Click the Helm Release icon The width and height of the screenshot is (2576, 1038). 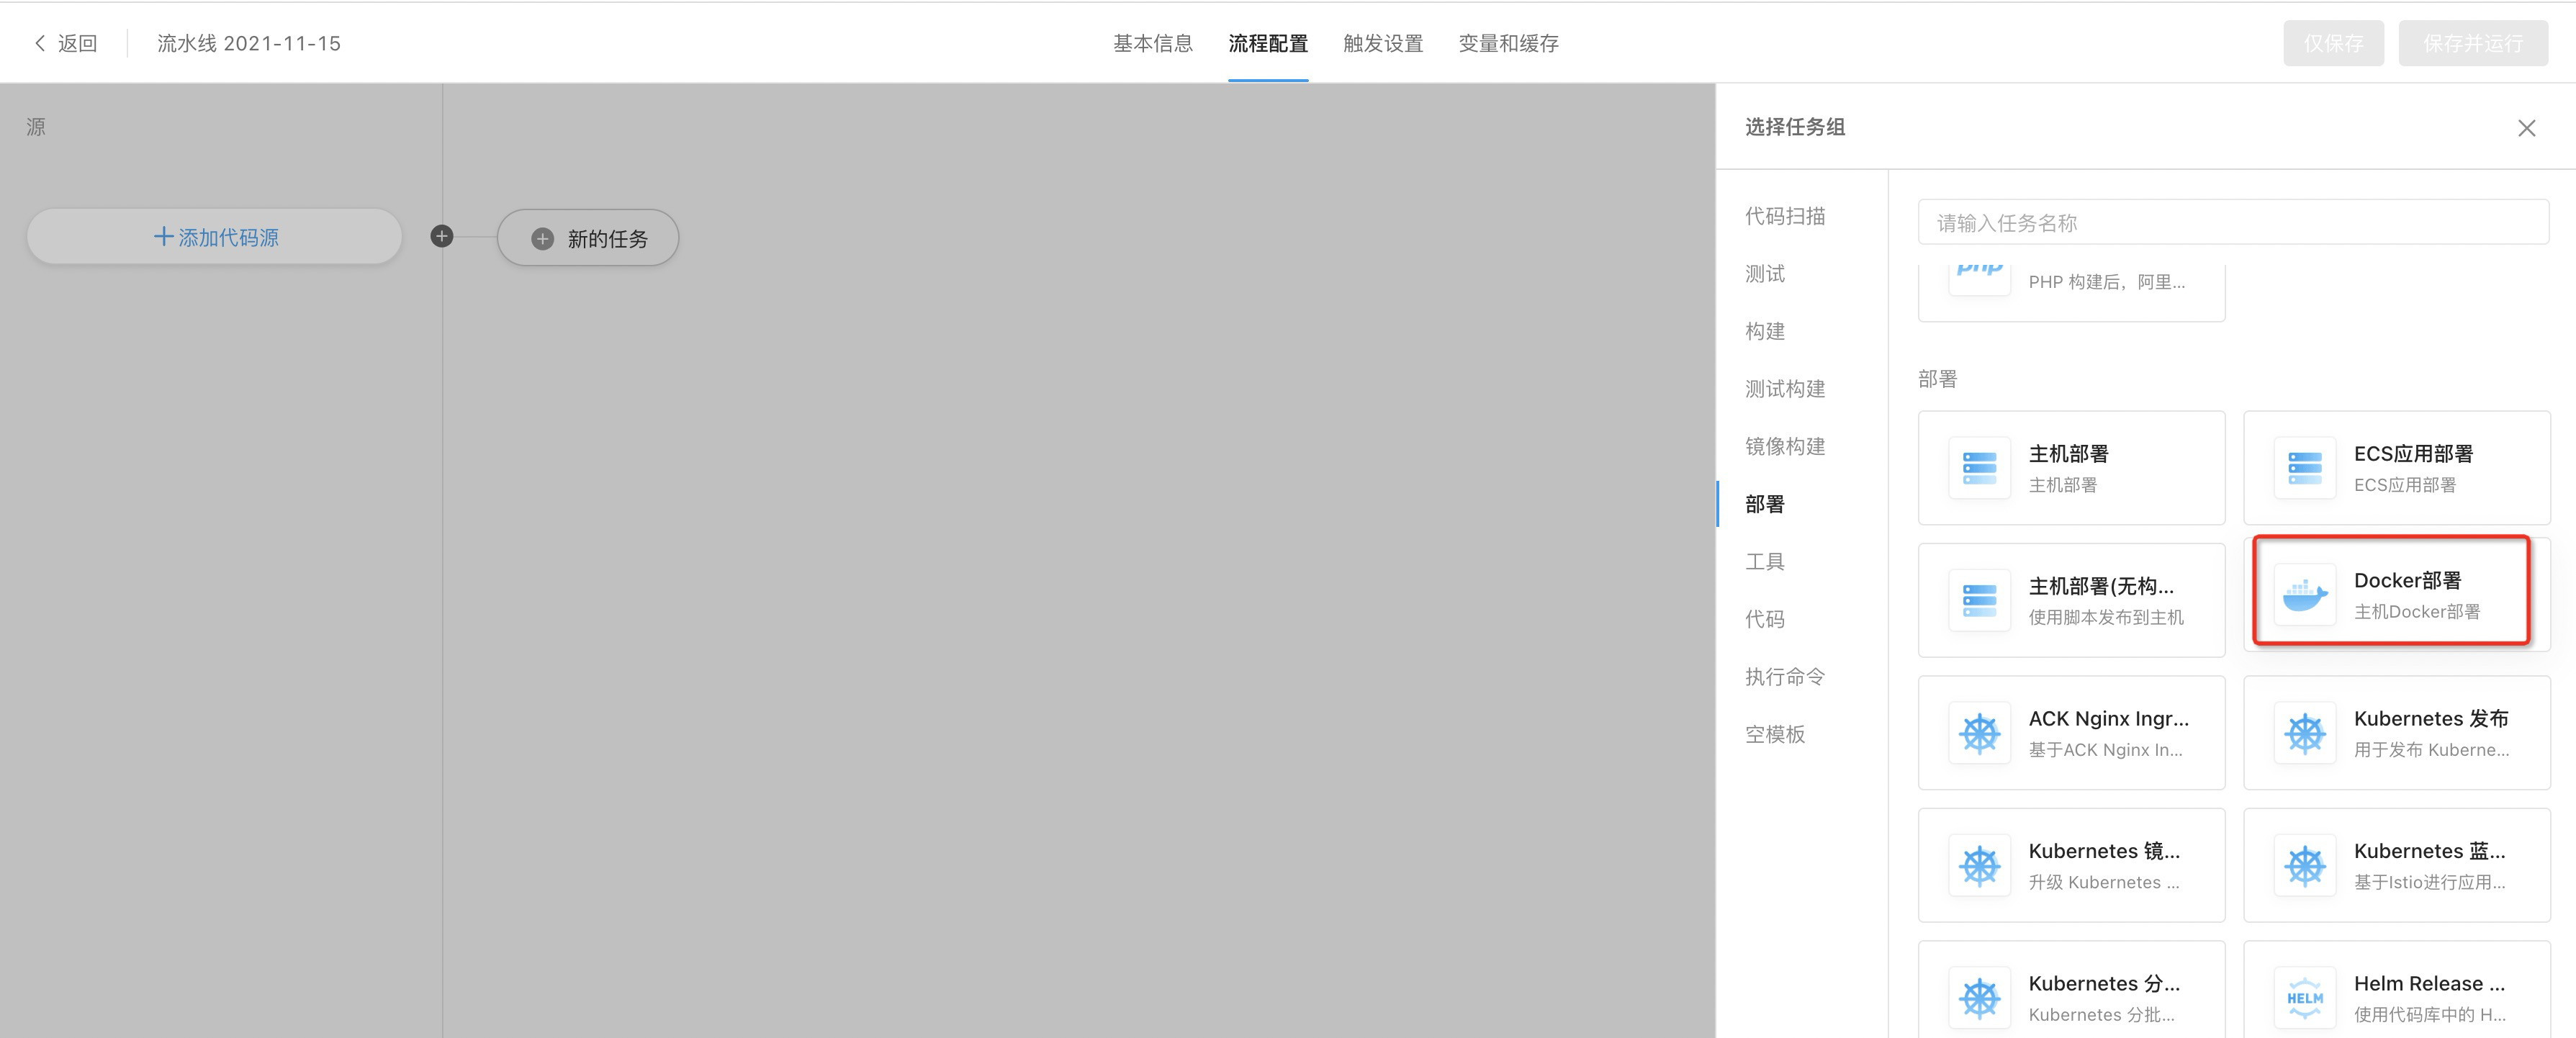2304,997
